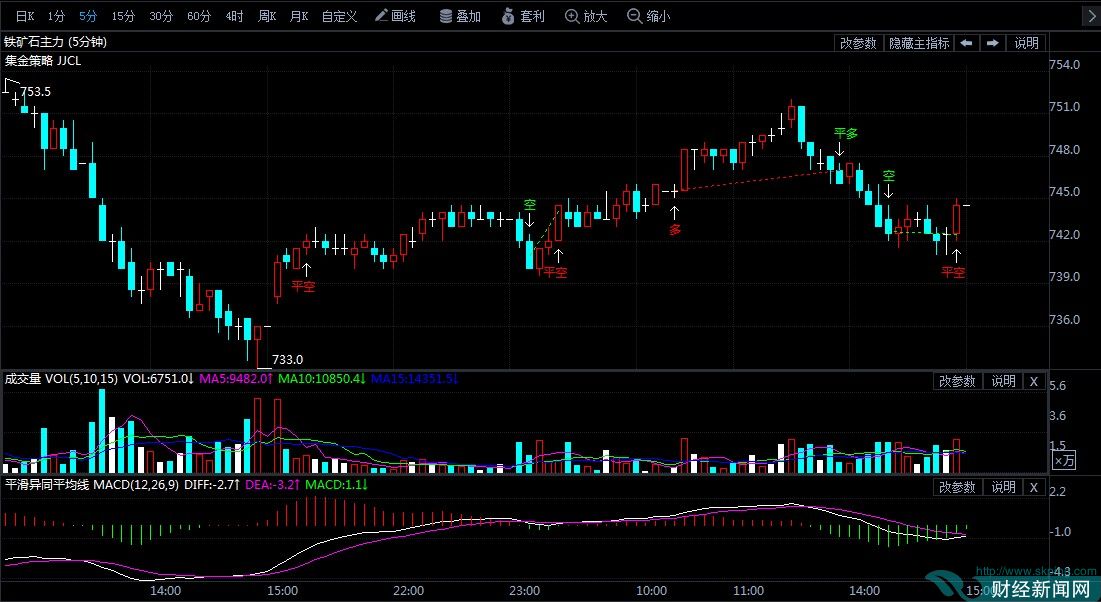Switch to the 月K monthly chart
1101x602 pixels.
[x=299, y=16]
